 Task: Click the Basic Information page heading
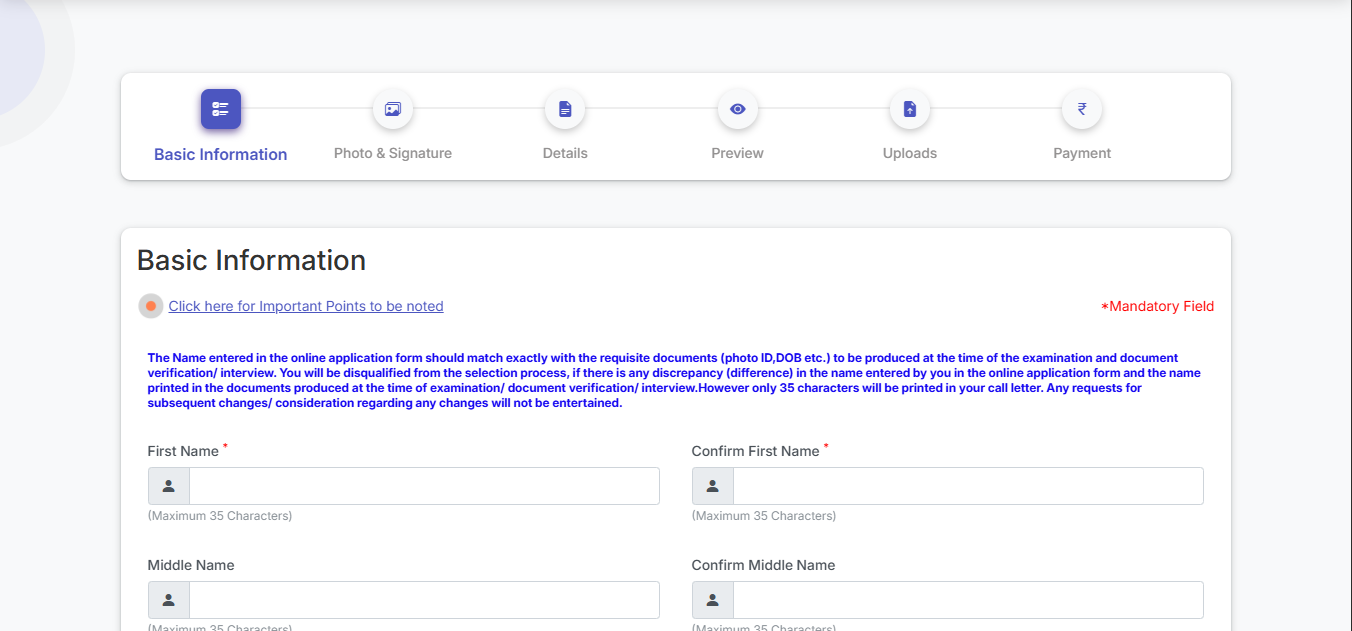(x=251, y=260)
